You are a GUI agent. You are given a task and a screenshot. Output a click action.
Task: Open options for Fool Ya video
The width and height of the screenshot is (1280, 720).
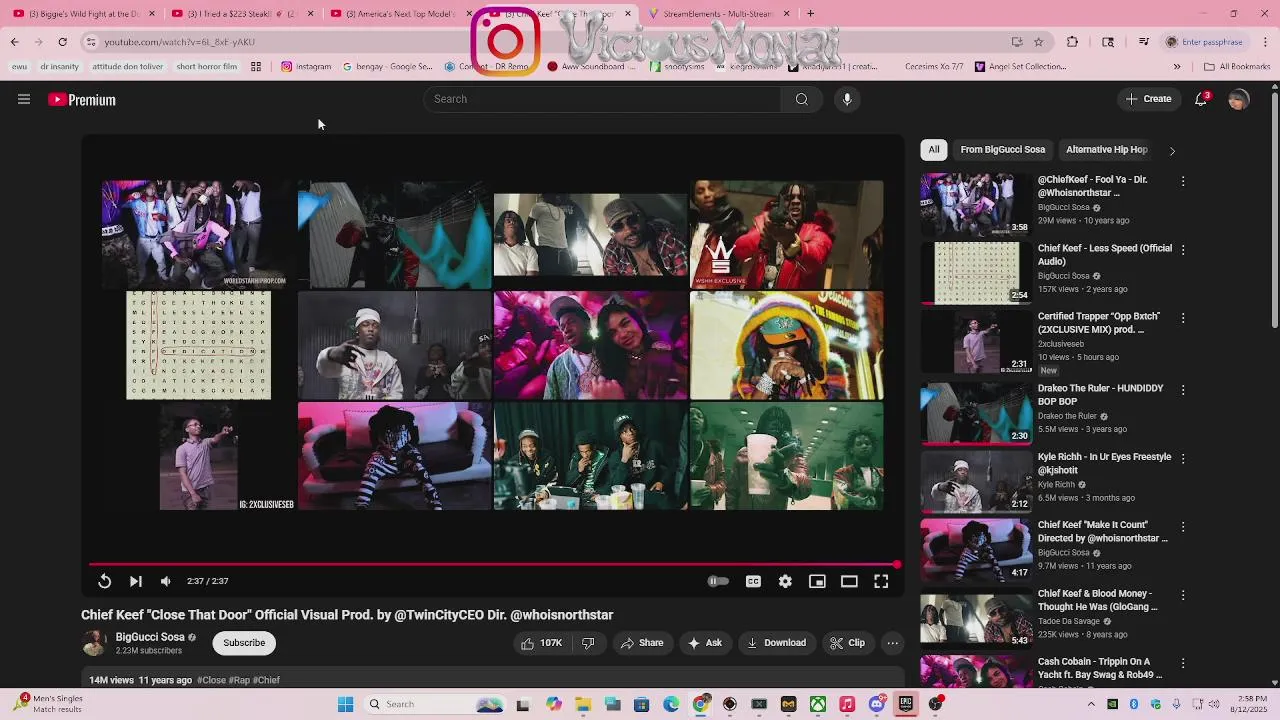(1183, 181)
